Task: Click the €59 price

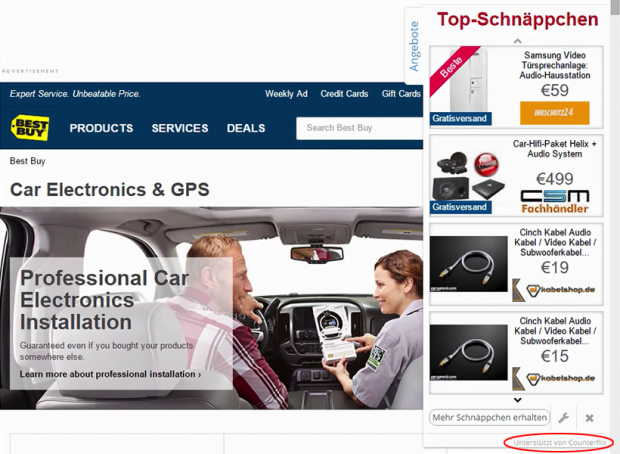Action: [555, 91]
